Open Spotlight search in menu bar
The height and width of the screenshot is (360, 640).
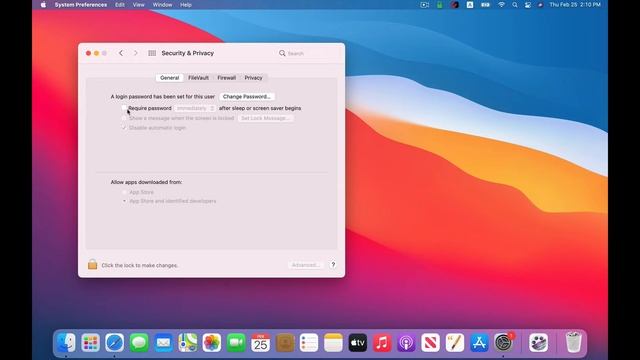point(515,5)
